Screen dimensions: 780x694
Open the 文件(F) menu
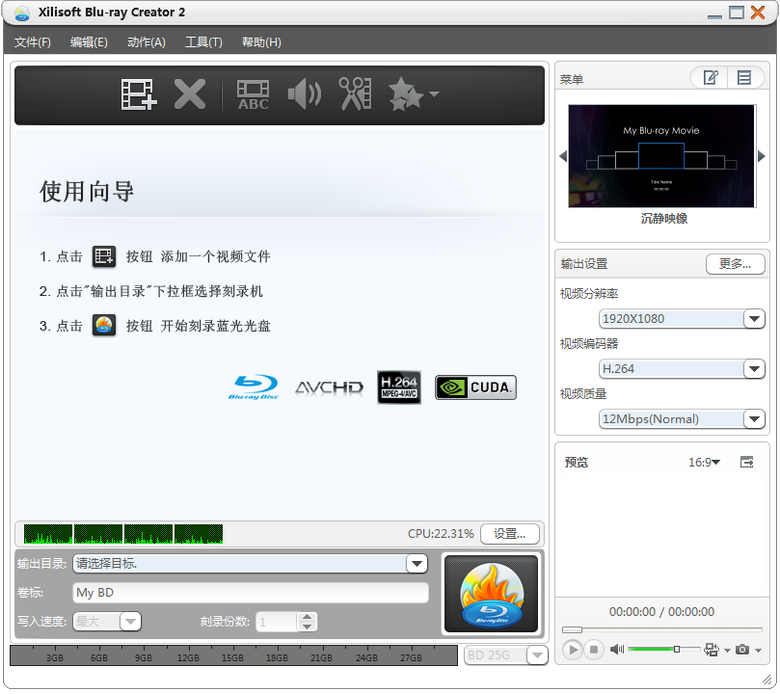32,42
